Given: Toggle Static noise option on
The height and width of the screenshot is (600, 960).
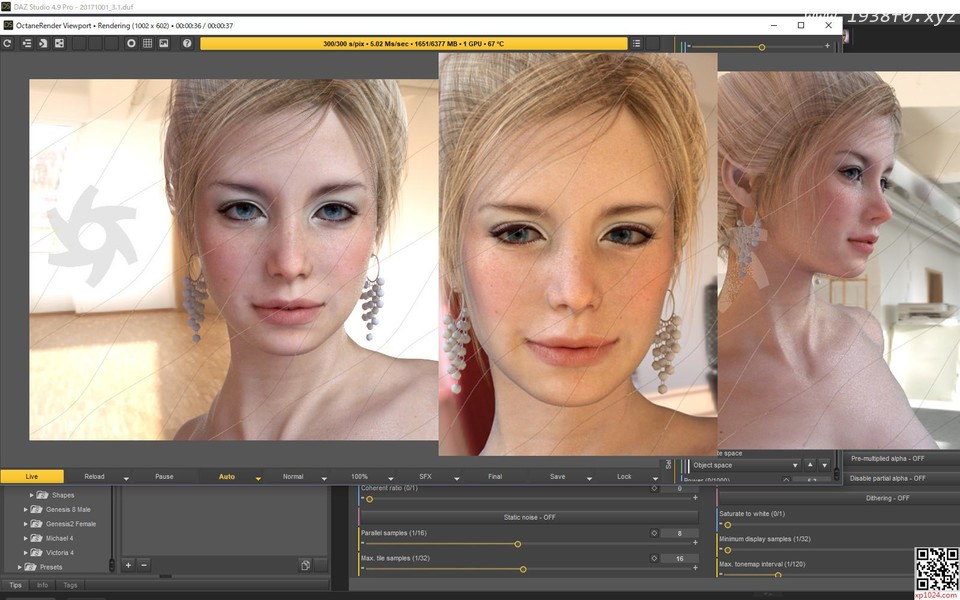Looking at the screenshot, I should pyautogui.click(x=529, y=517).
